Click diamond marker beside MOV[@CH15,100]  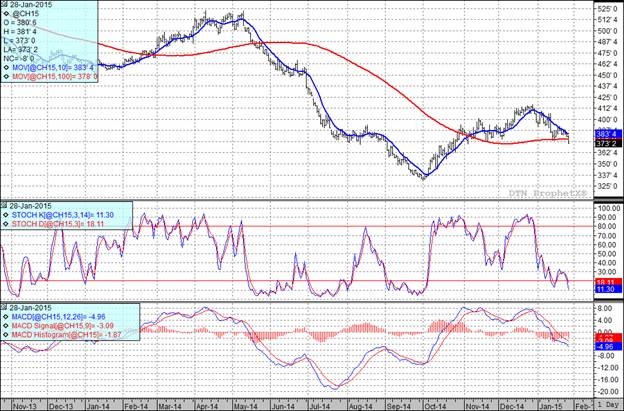coord(6,76)
